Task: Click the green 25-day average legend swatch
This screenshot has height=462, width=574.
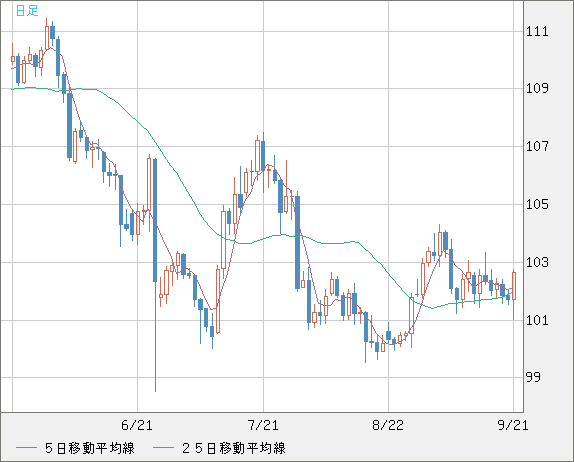Action: [163, 448]
